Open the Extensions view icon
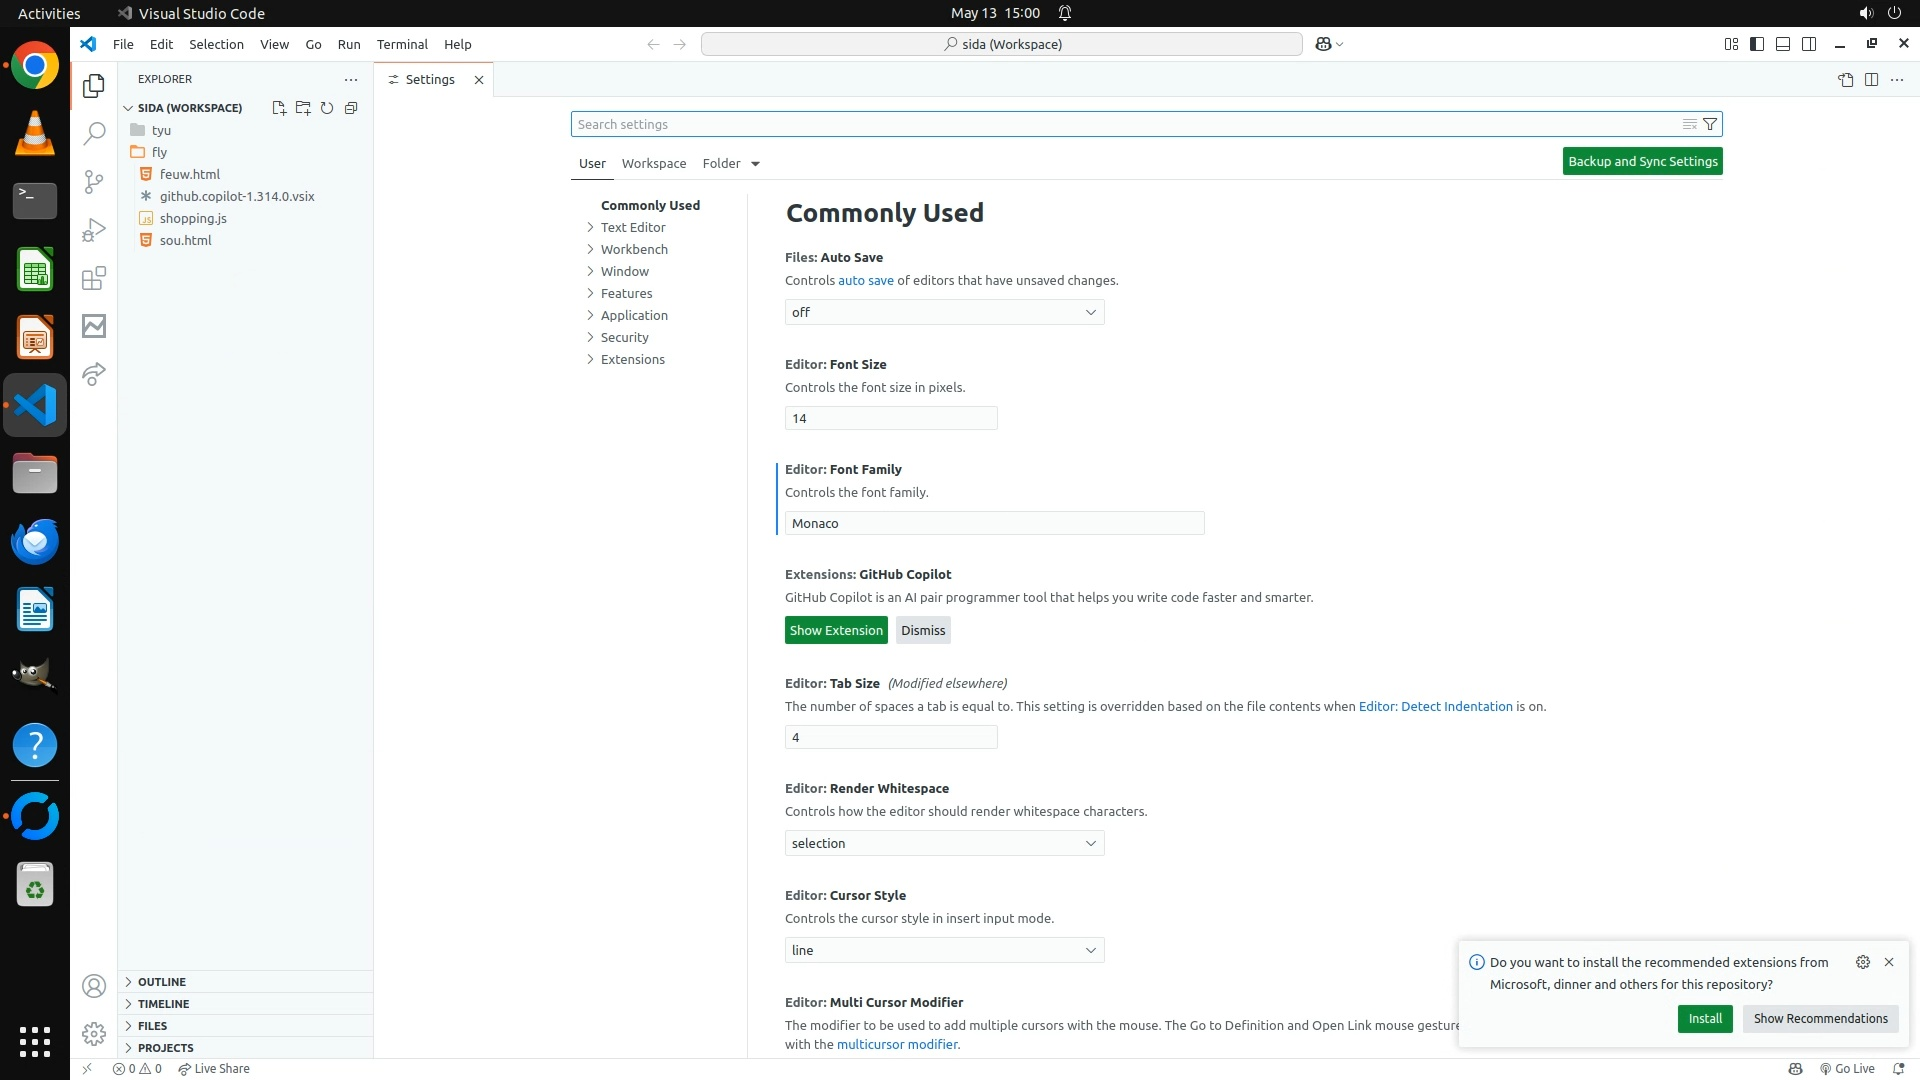Screen dimensions: 1920x1080 [94, 278]
